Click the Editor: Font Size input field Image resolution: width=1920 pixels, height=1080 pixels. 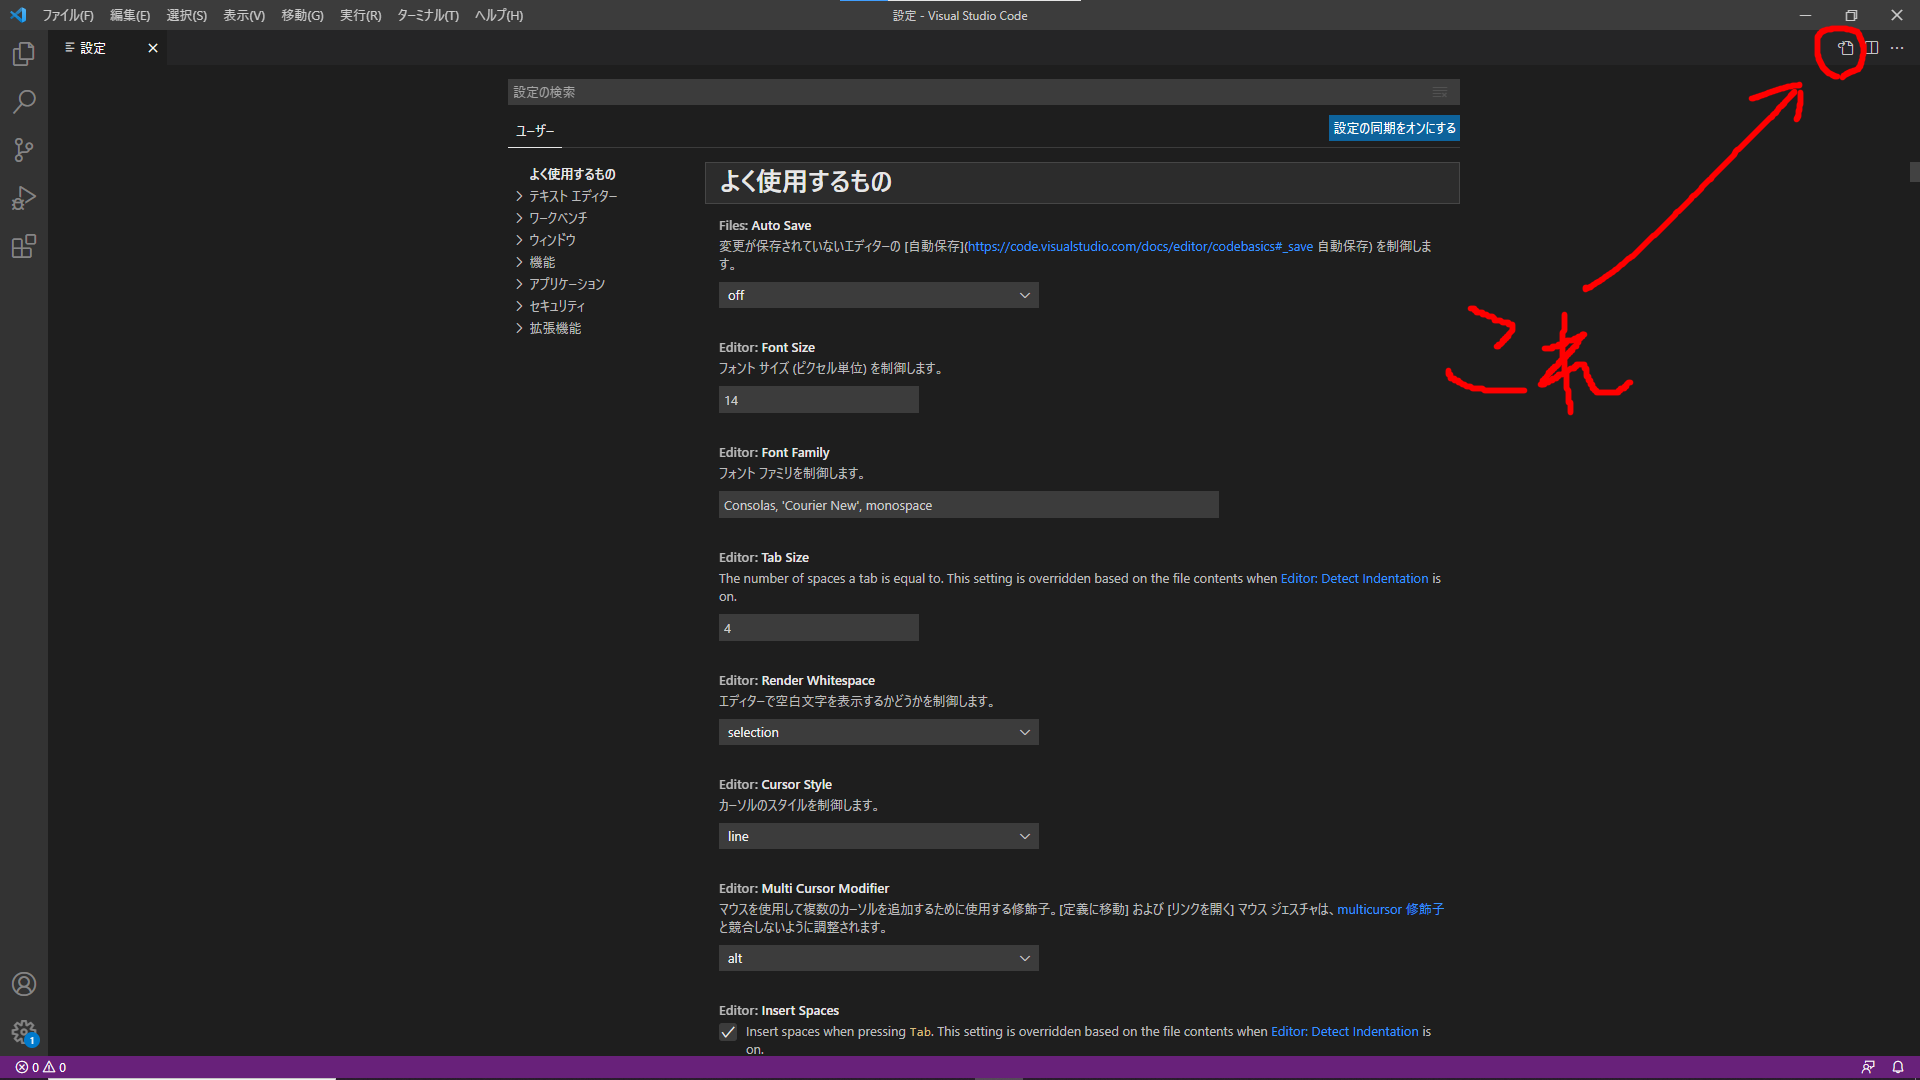[818, 400]
